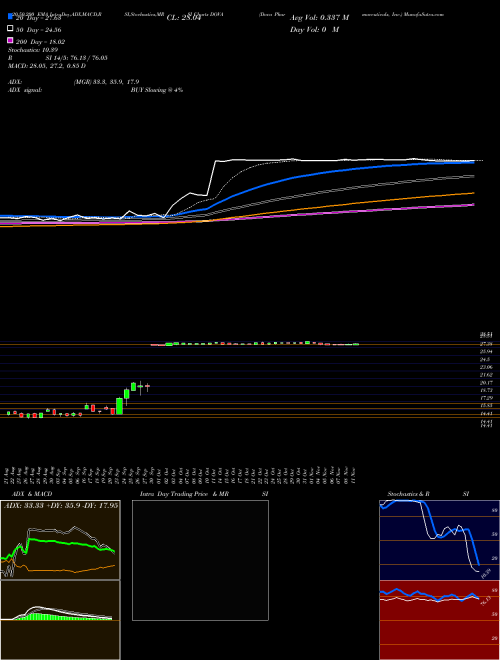Click the blue stochastics mini chart

click(439, 540)
